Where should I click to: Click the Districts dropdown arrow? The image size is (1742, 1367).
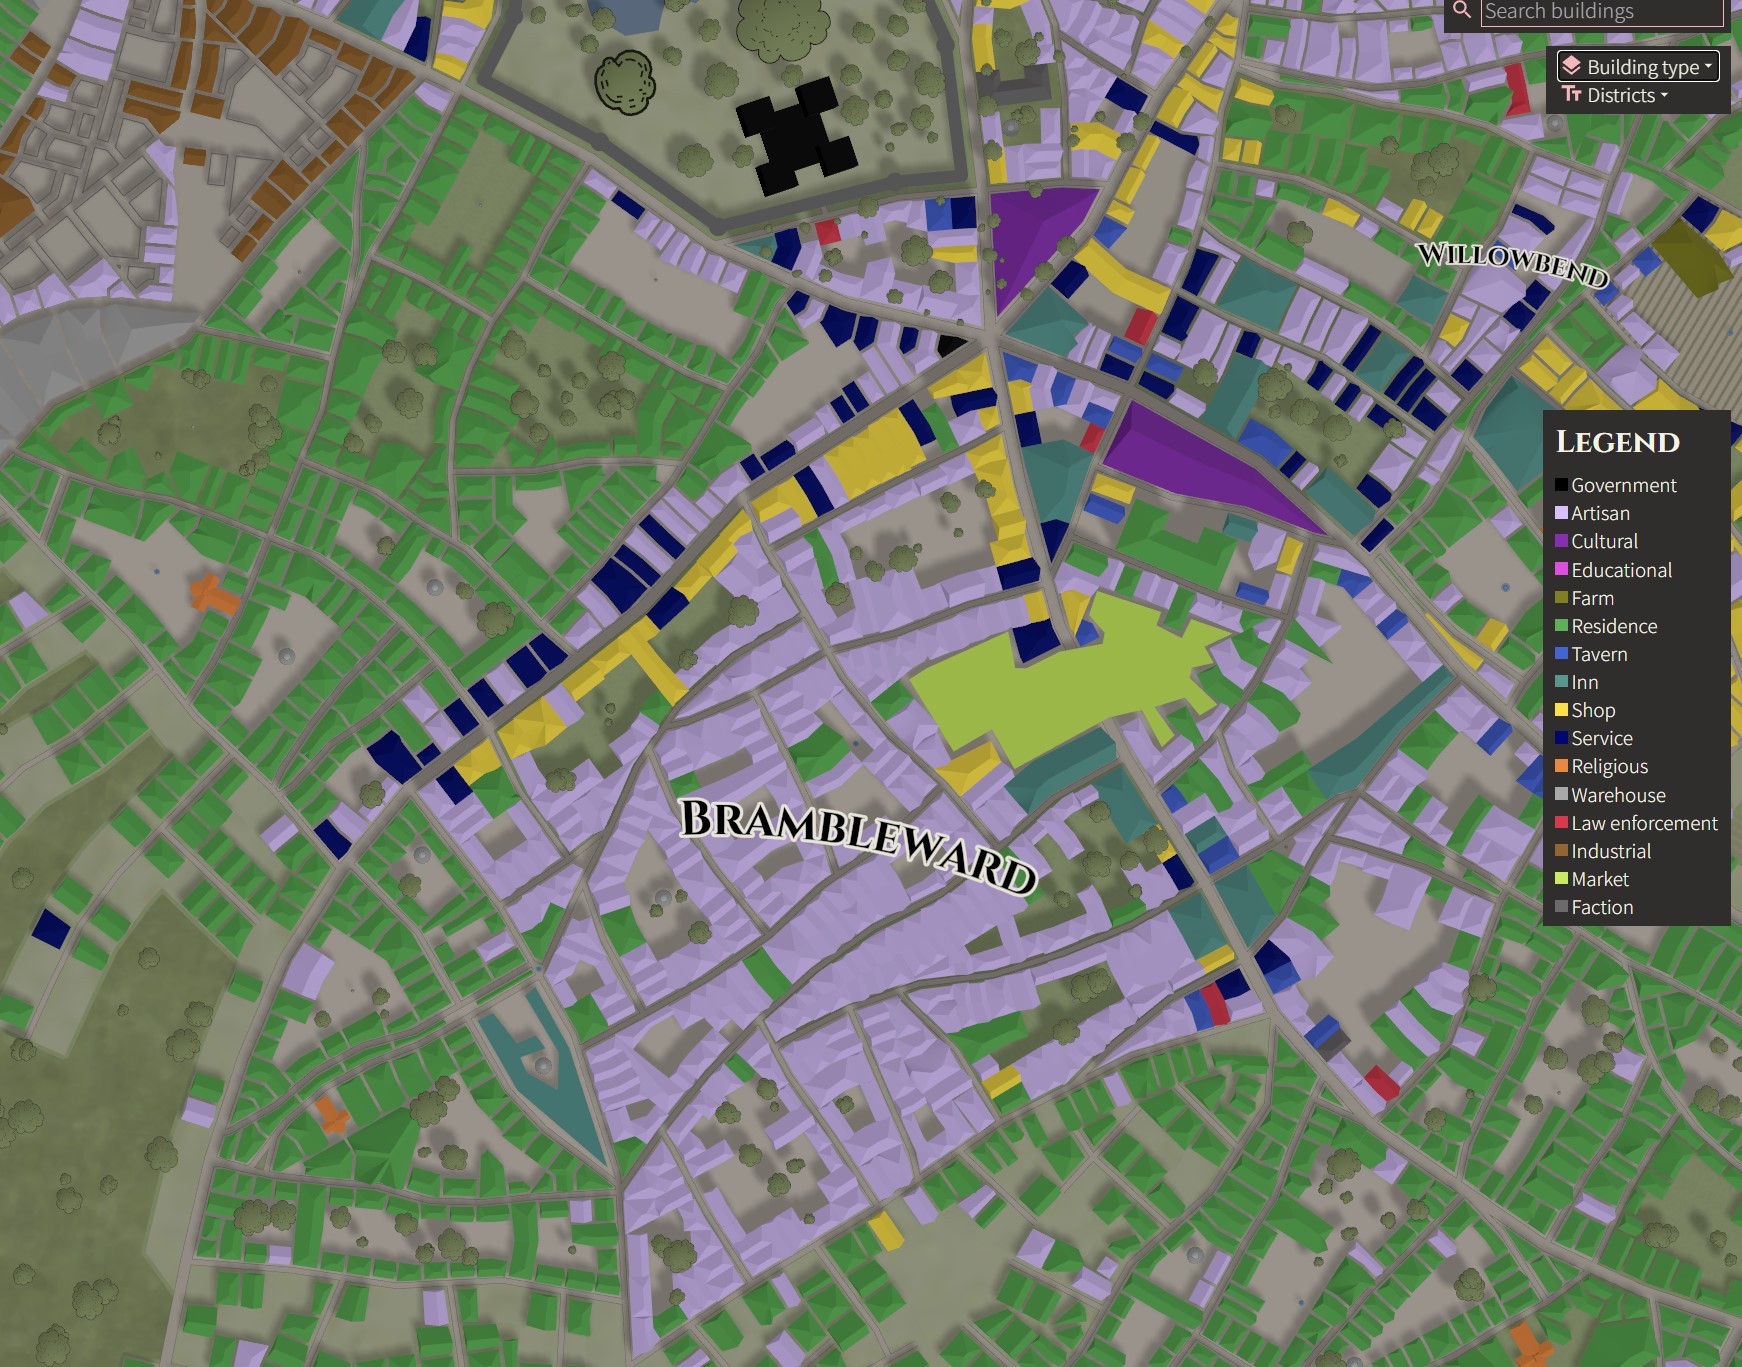[1664, 96]
